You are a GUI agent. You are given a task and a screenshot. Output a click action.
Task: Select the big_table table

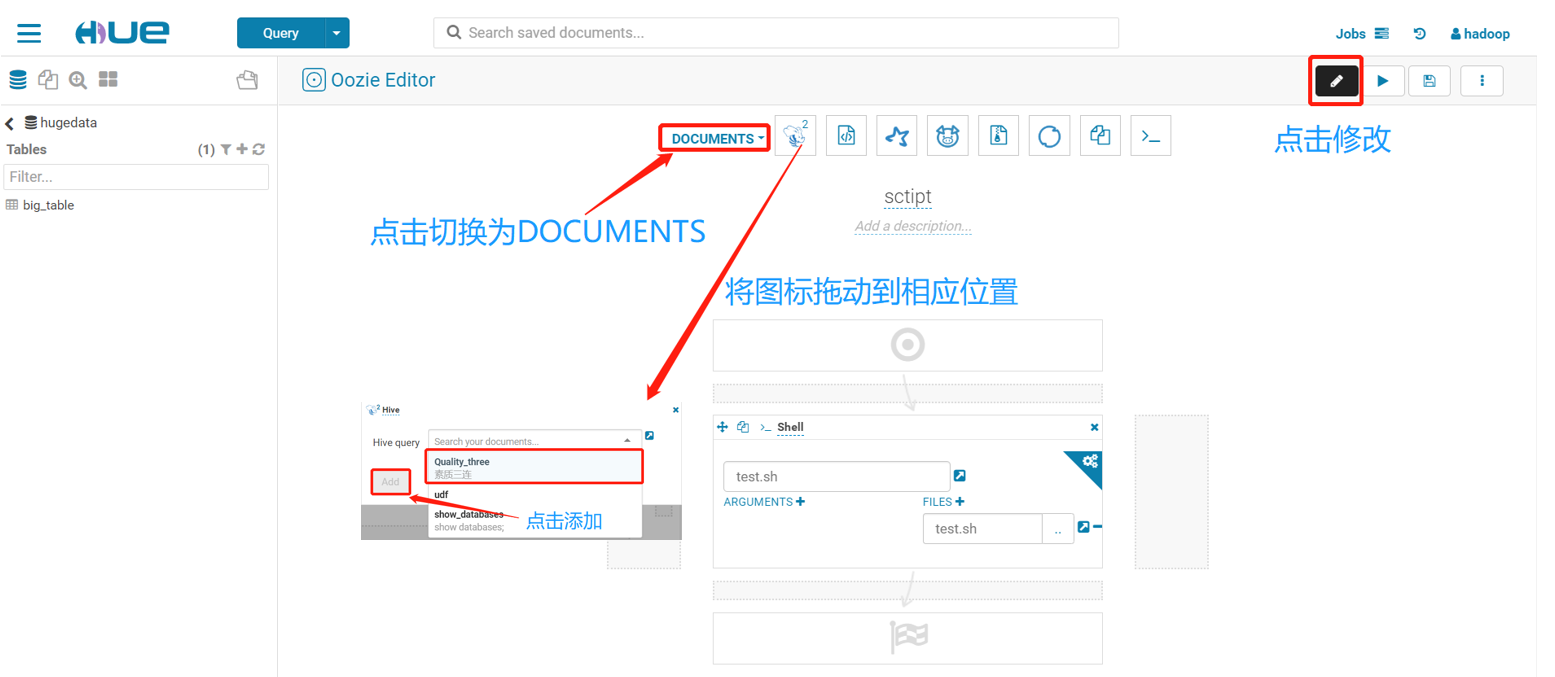[48, 205]
